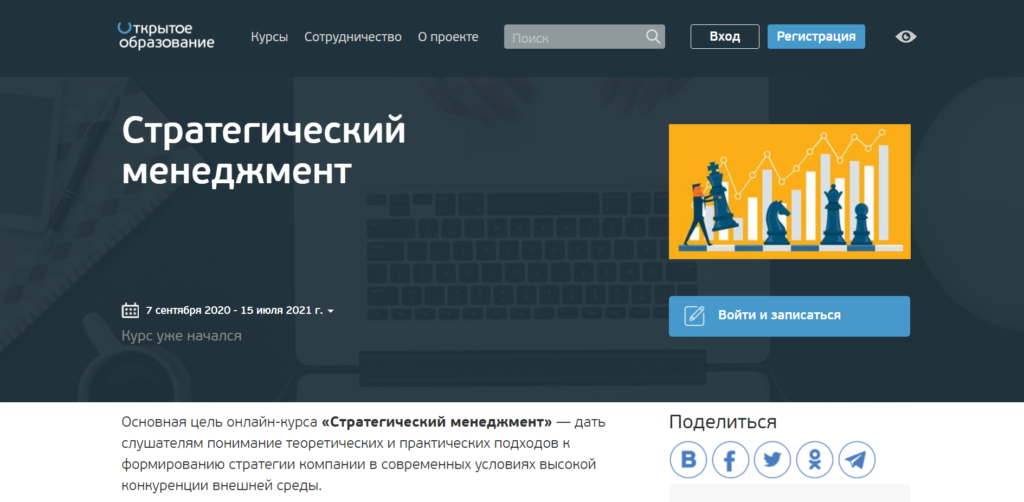Click the search magnifier icon

(653, 37)
